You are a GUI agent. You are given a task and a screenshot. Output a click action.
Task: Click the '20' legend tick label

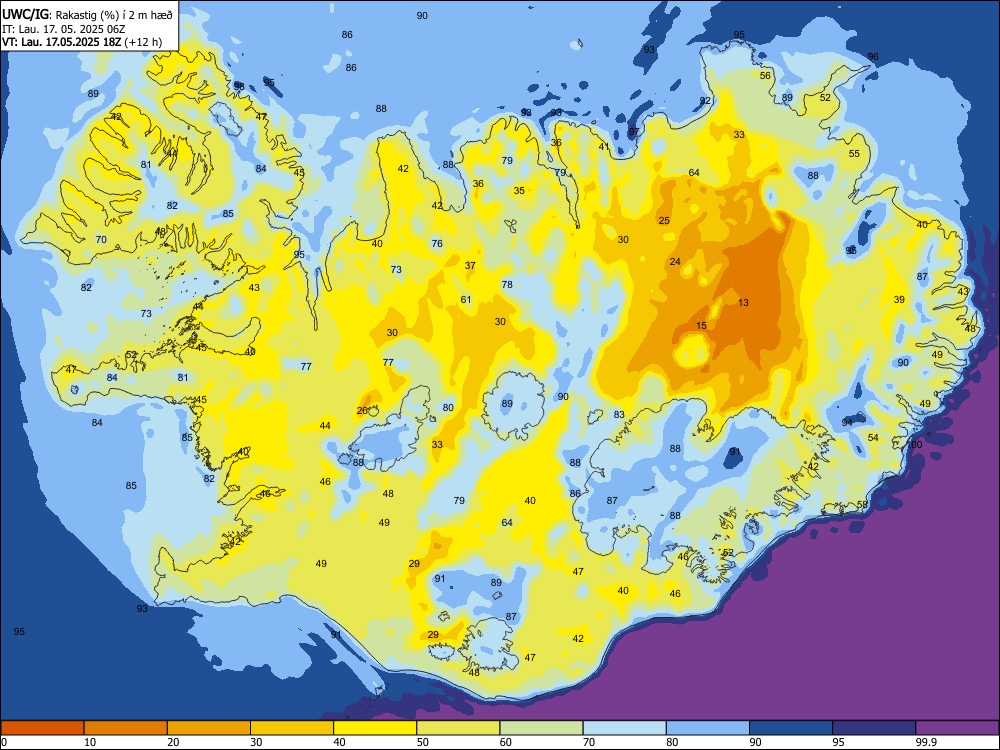pos(173,742)
